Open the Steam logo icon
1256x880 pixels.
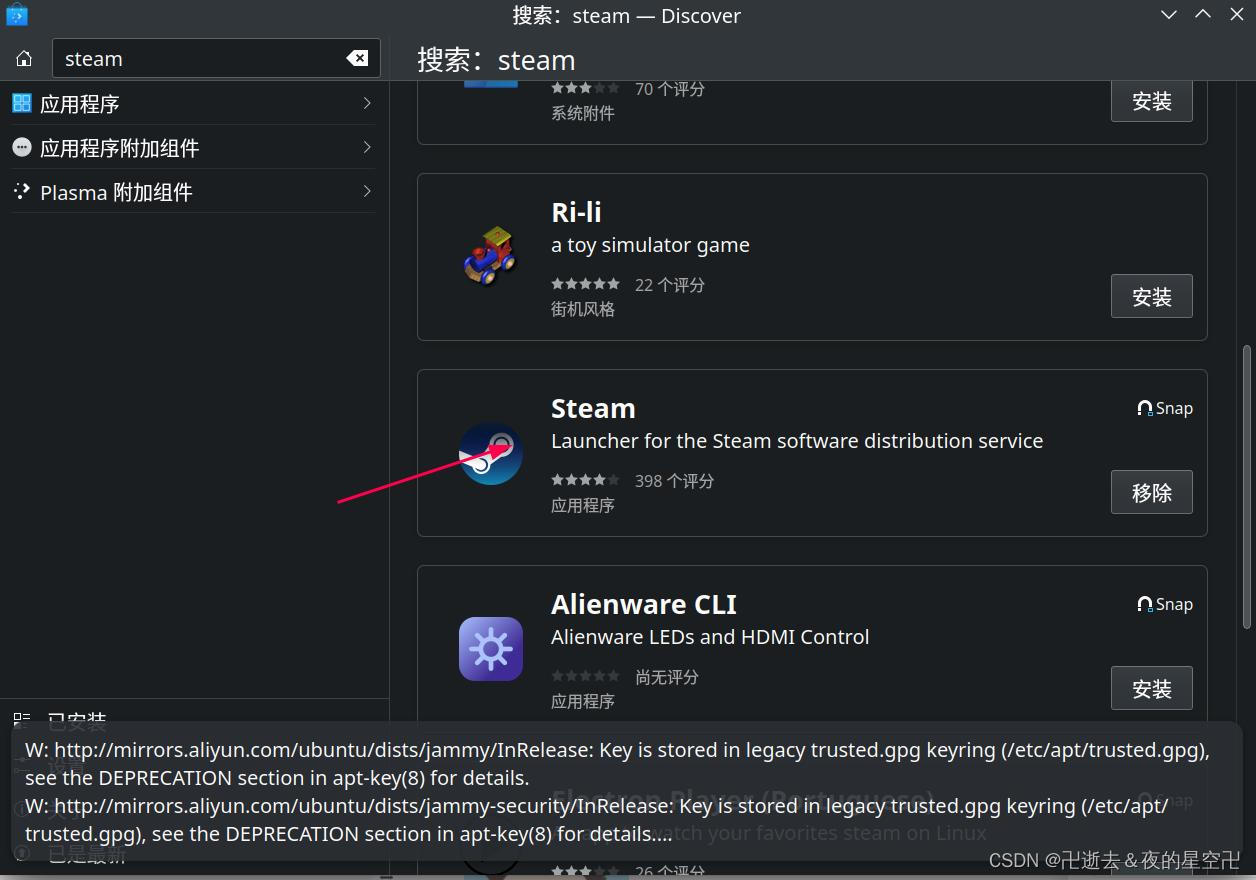point(491,453)
